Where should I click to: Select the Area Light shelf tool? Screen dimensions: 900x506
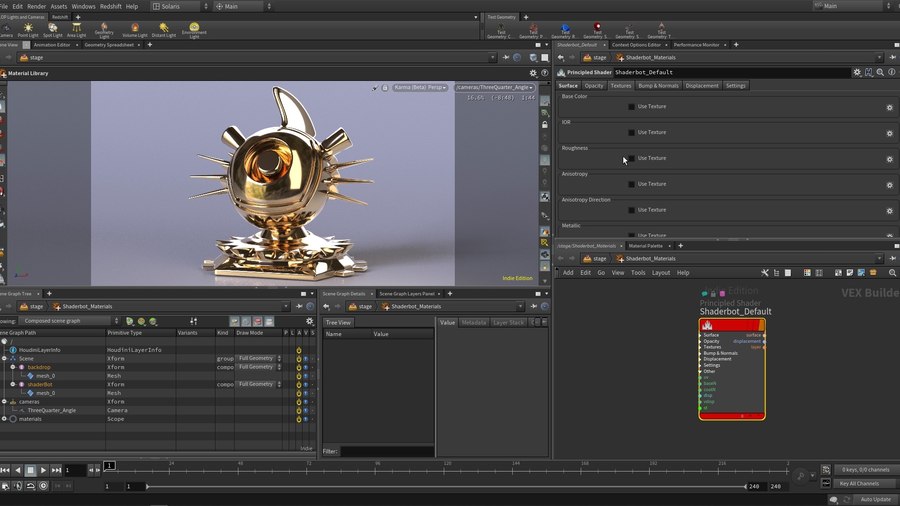click(x=76, y=29)
